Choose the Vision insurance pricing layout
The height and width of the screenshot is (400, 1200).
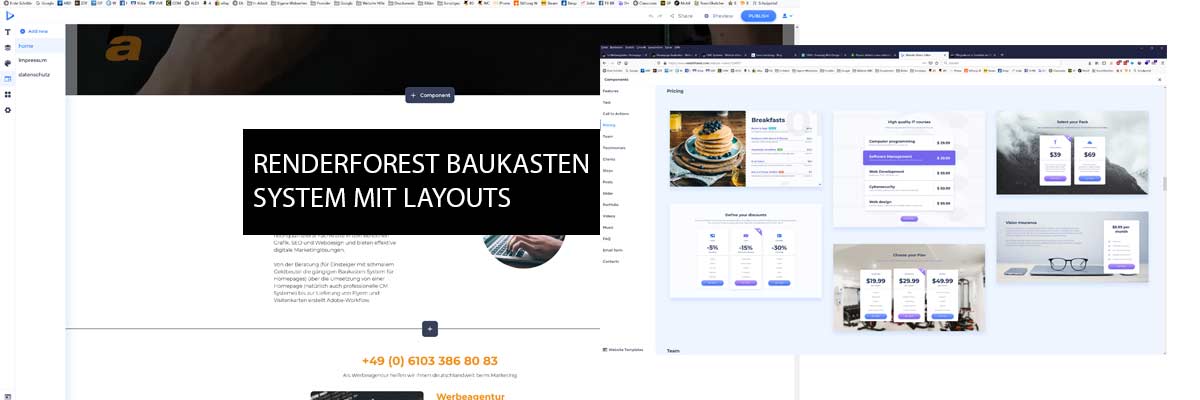point(1072,247)
